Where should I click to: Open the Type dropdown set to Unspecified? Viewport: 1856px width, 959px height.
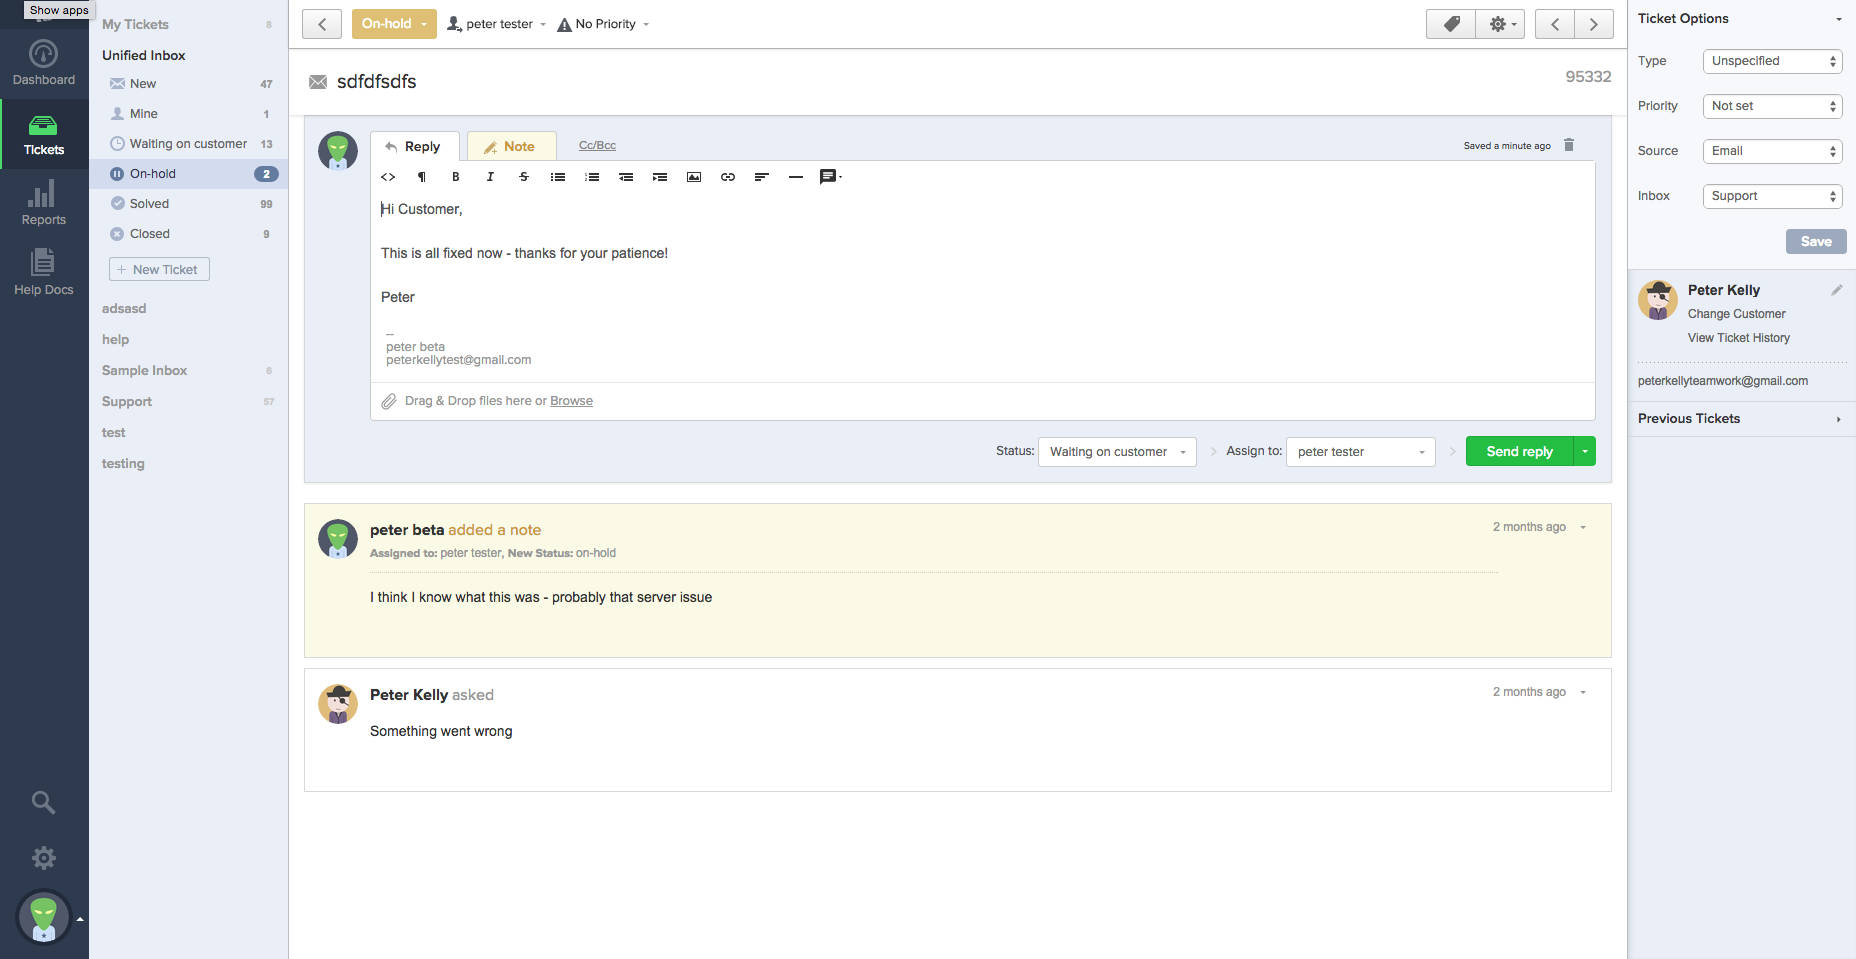click(1772, 61)
